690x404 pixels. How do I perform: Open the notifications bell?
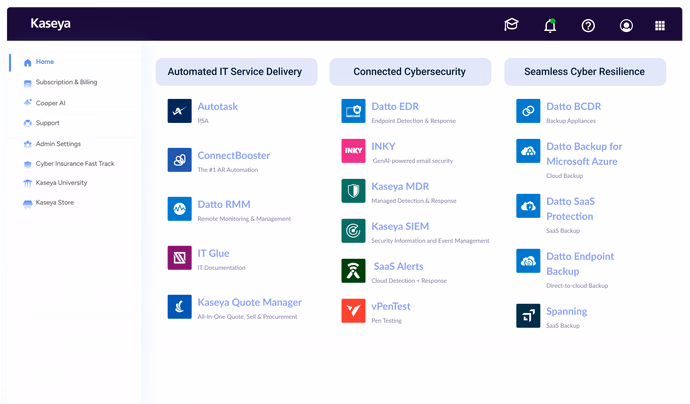550,26
